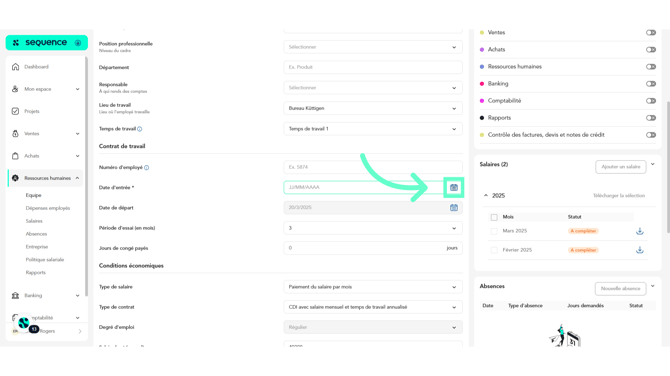Open the Absences submenu item
This screenshot has width=670, height=376.
tap(36, 234)
